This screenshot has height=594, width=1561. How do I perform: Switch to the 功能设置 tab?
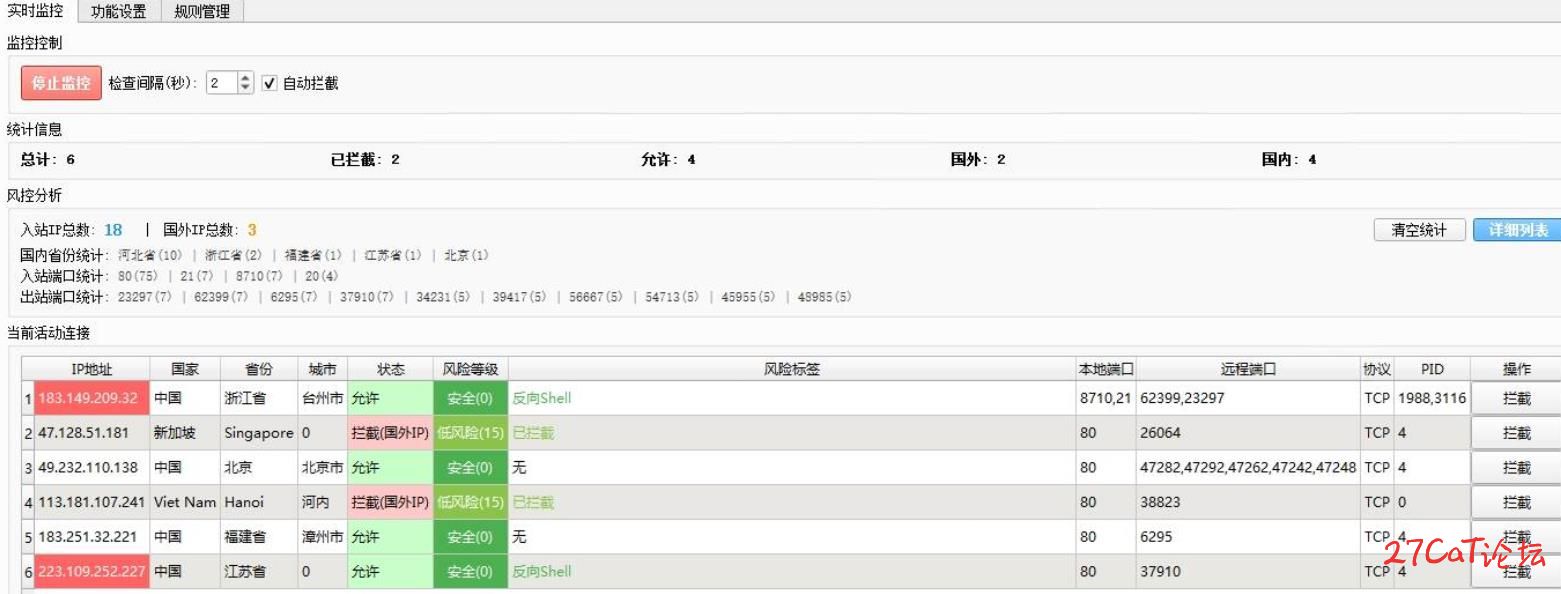pyautogui.click(x=118, y=12)
